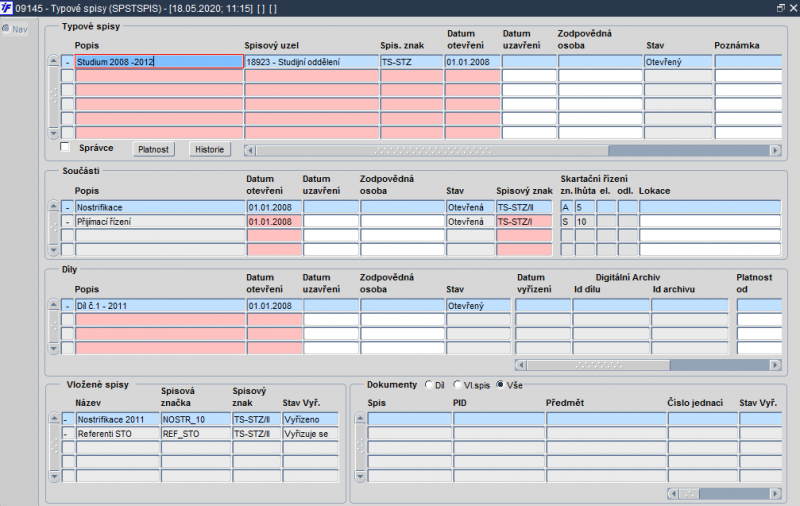Click scroll-up arrow in Vložené spisy block
Screen dimensions: 800x506
tap(55, 418)
